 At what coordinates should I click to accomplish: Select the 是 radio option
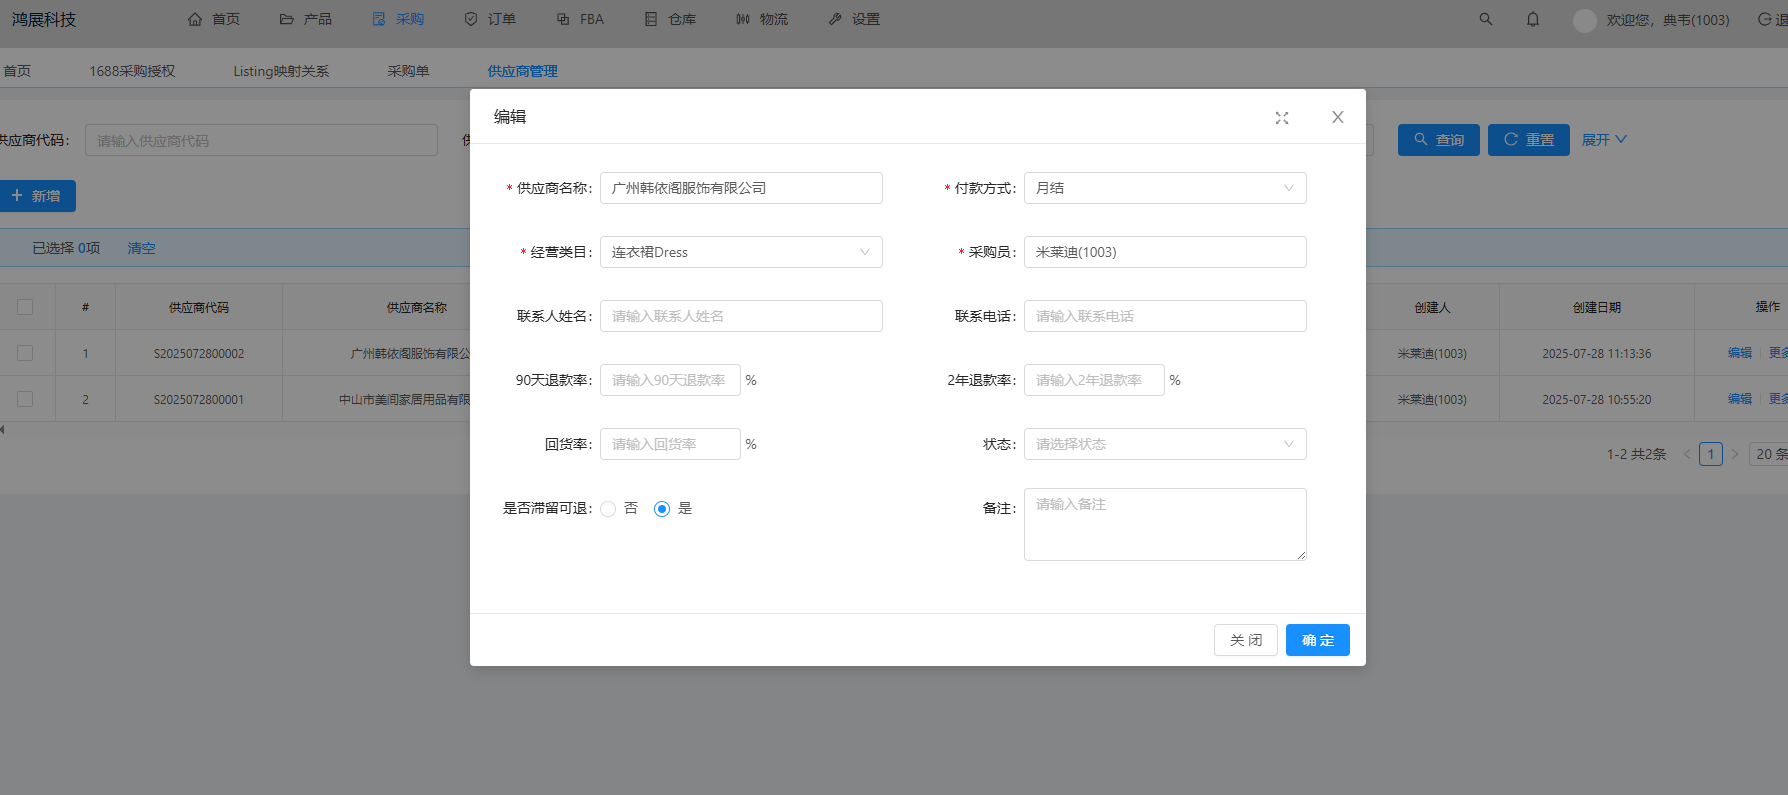click(x=662, y=509)
